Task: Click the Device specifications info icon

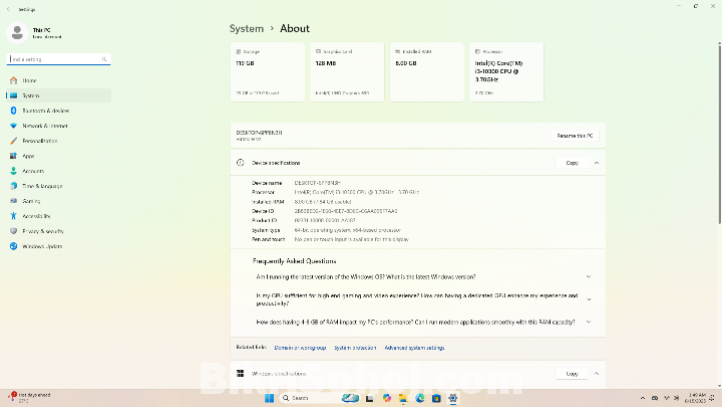Action: (240, 163)
